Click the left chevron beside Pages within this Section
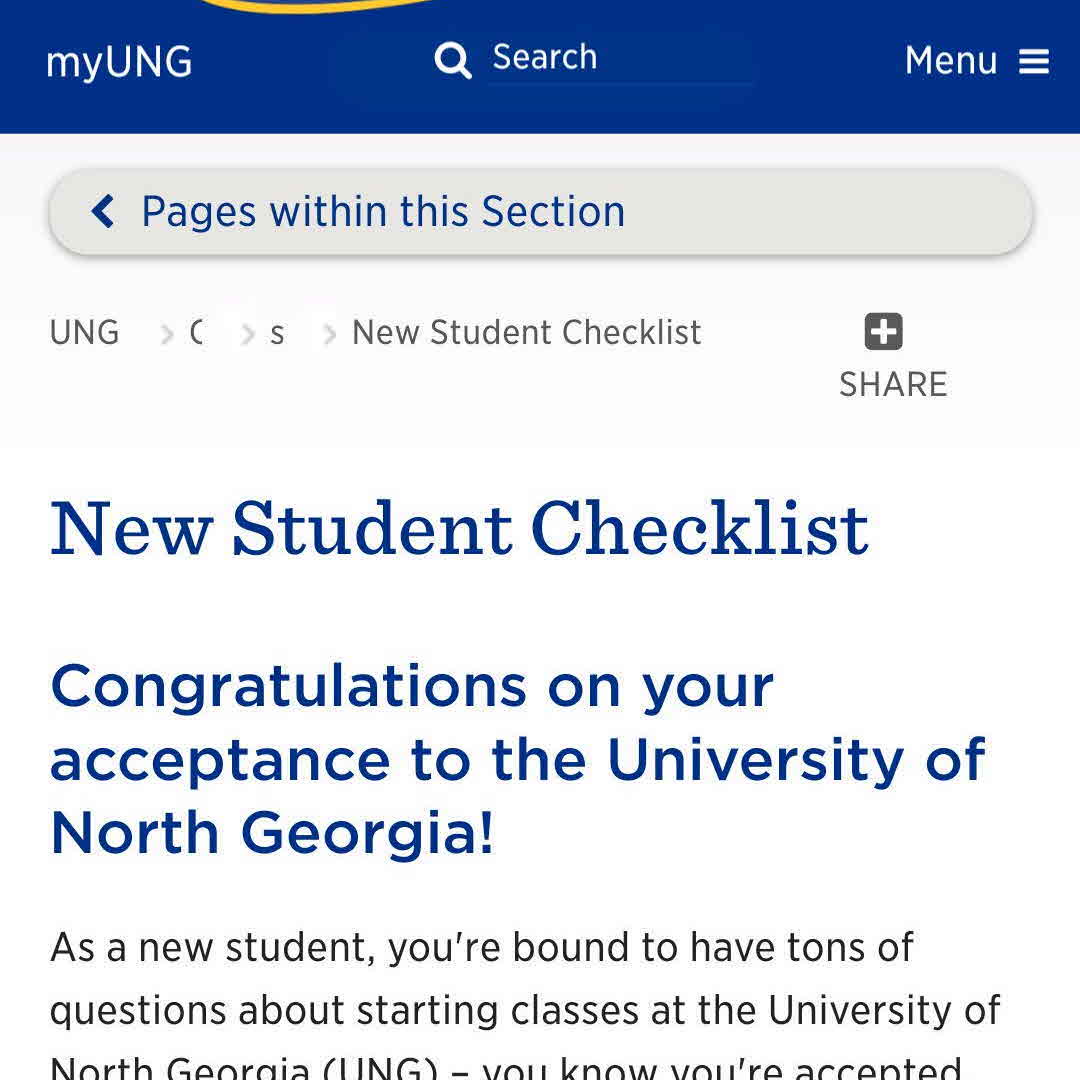1080x1080 pixels. pyautogui.click(x=103, y=212)
